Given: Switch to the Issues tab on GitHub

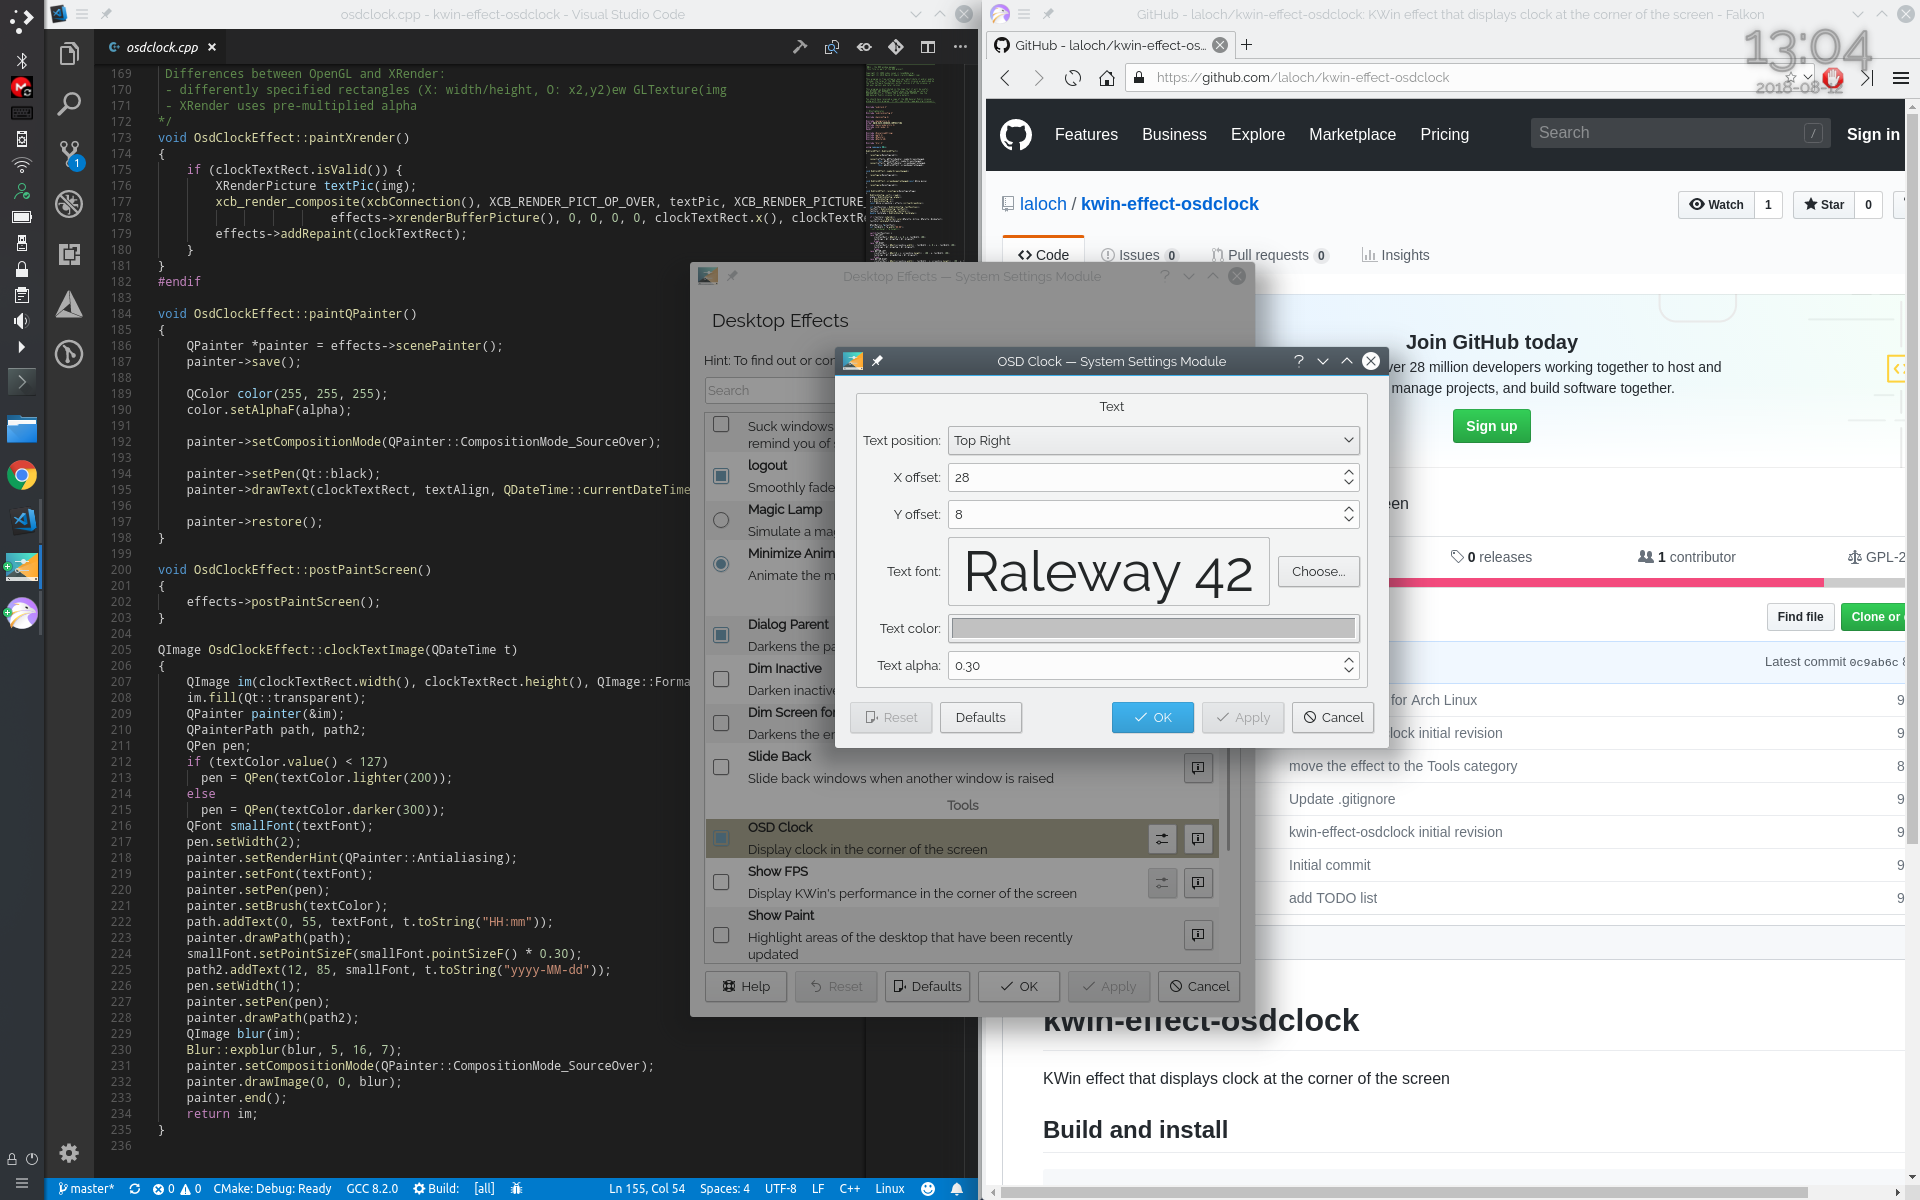Looking at the screenshot, I should click(1139, 255).
